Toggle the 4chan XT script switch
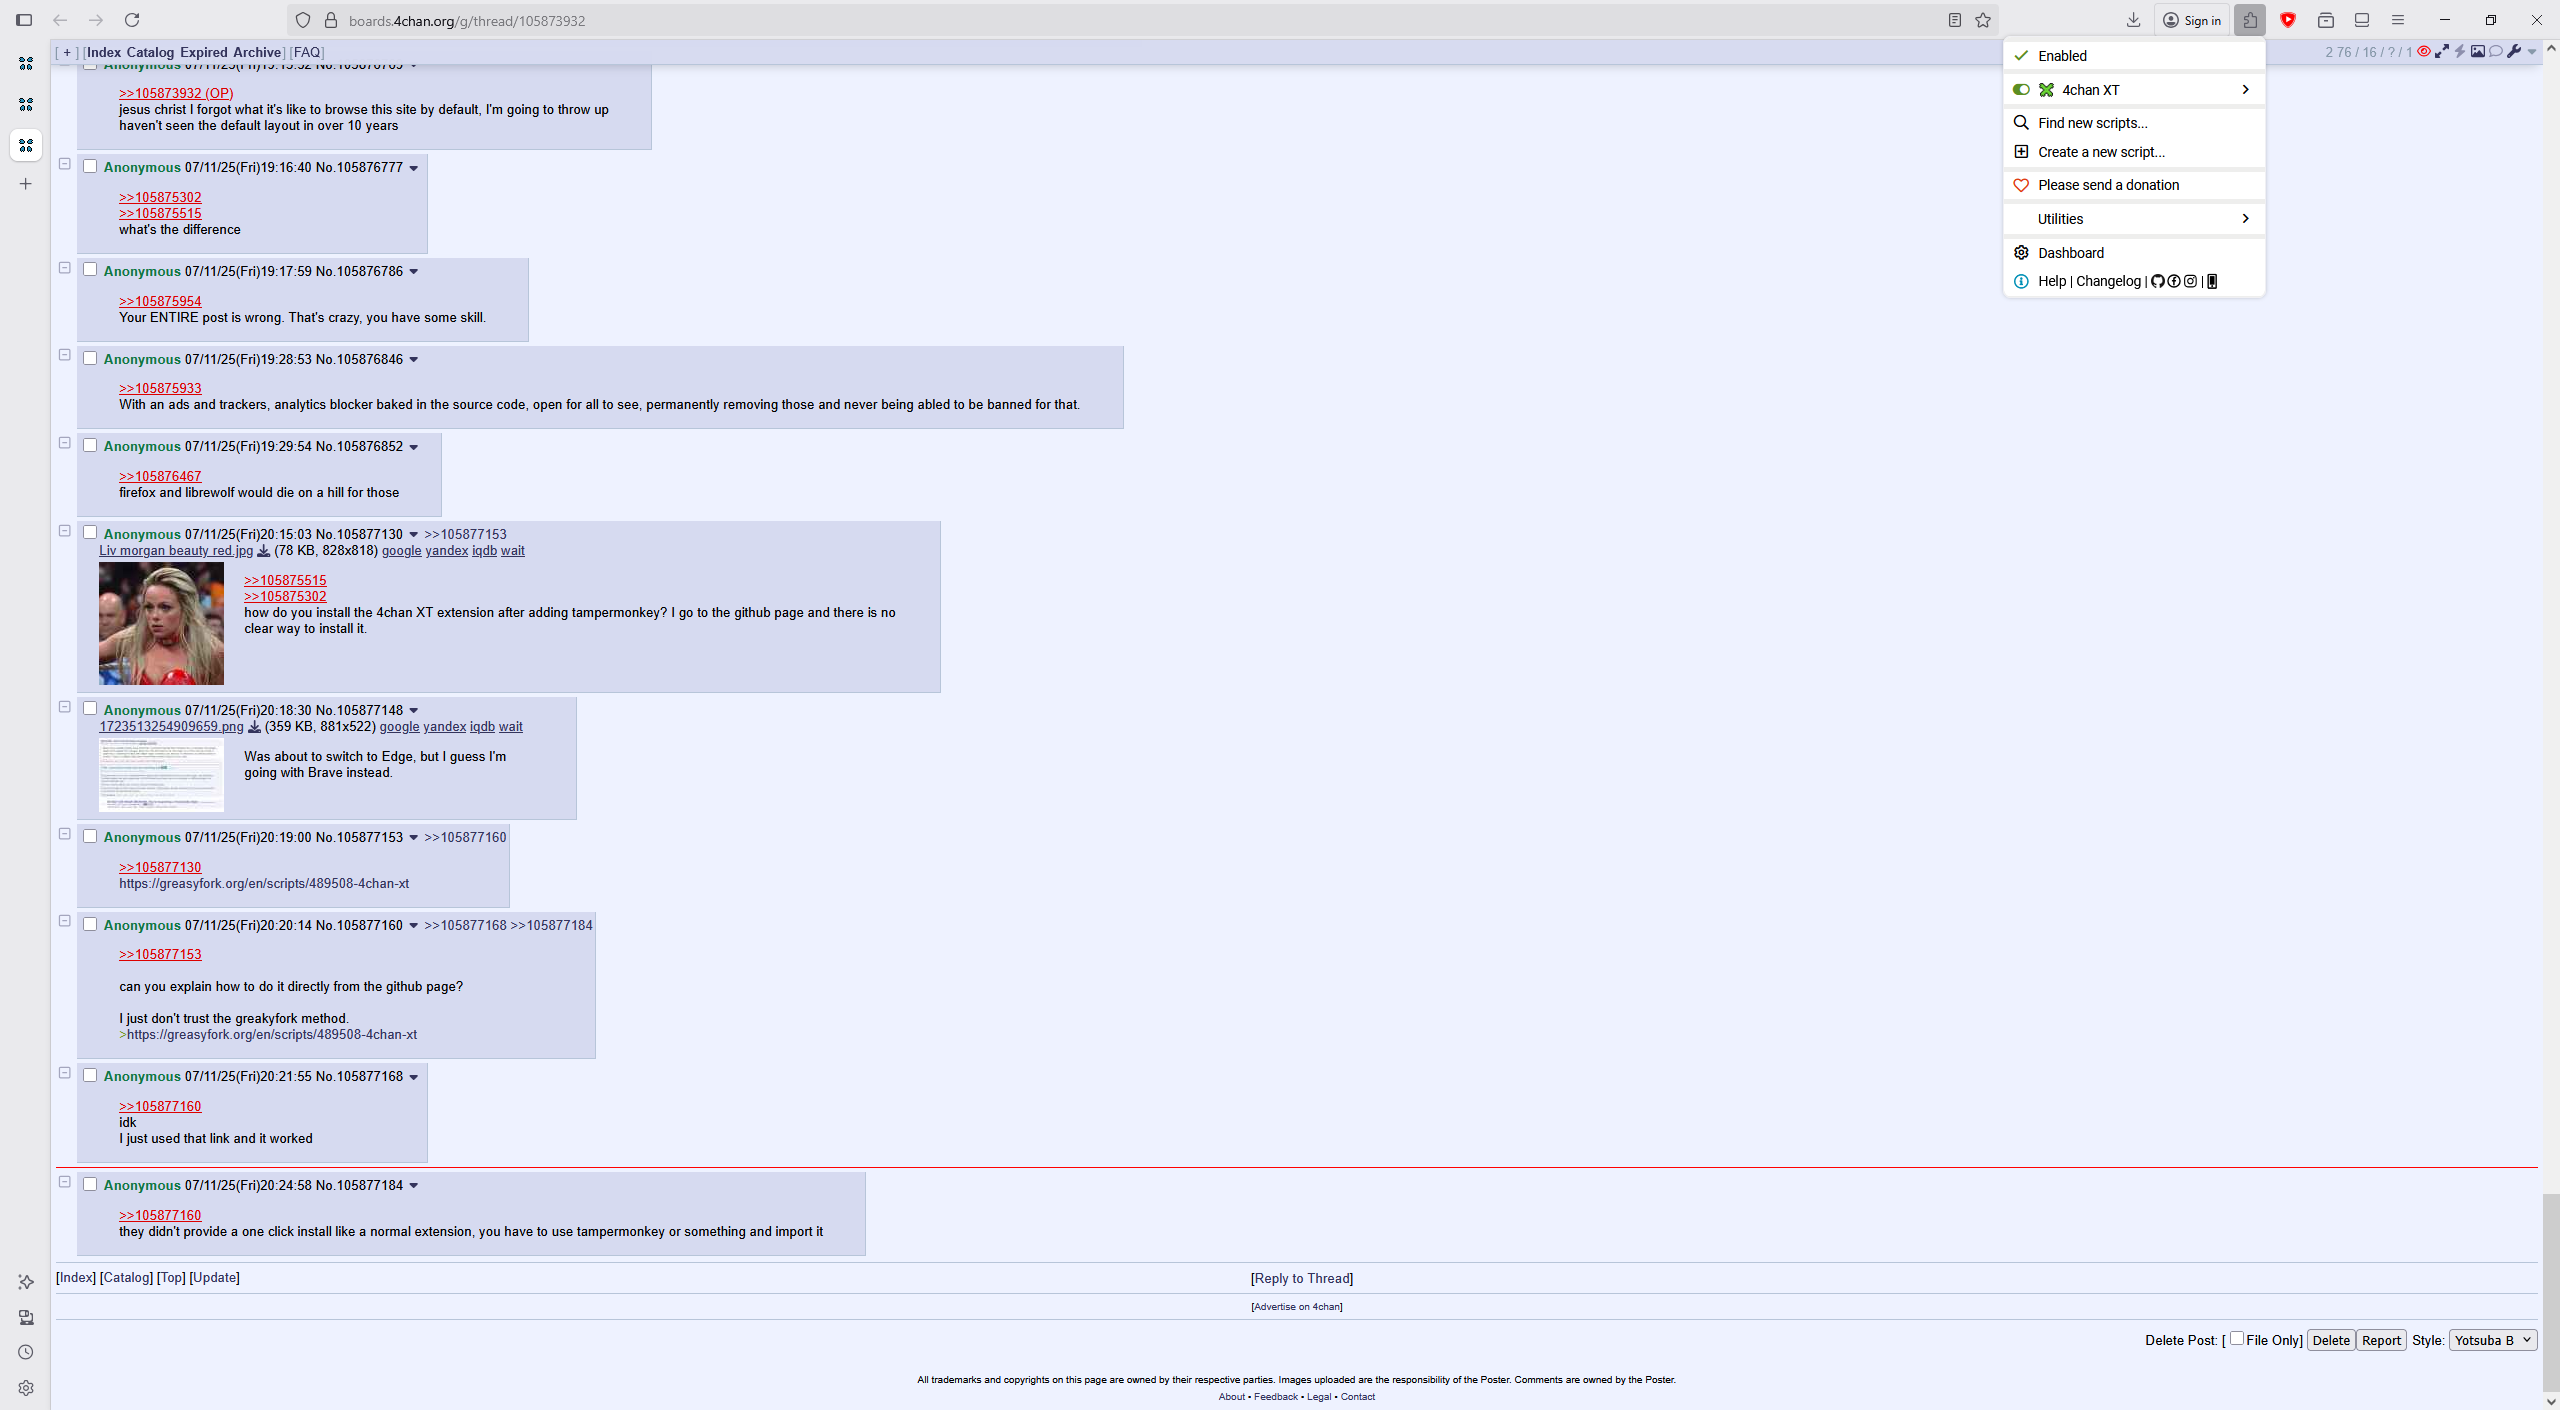2560x1410 pixels. point(2021,90)
